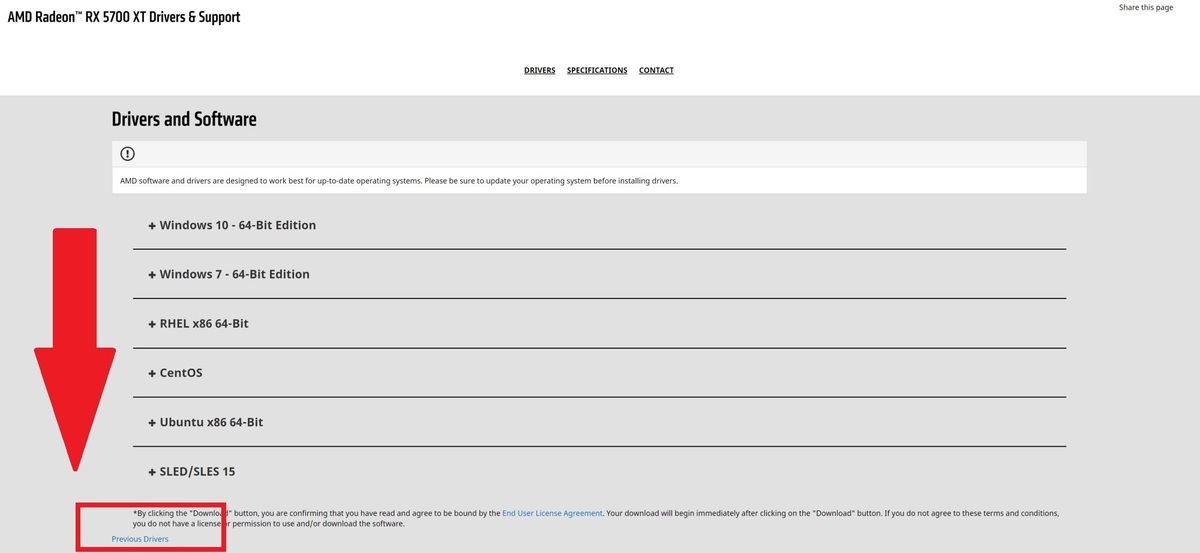Click the Drivers and Software heading

click(184, 119)
